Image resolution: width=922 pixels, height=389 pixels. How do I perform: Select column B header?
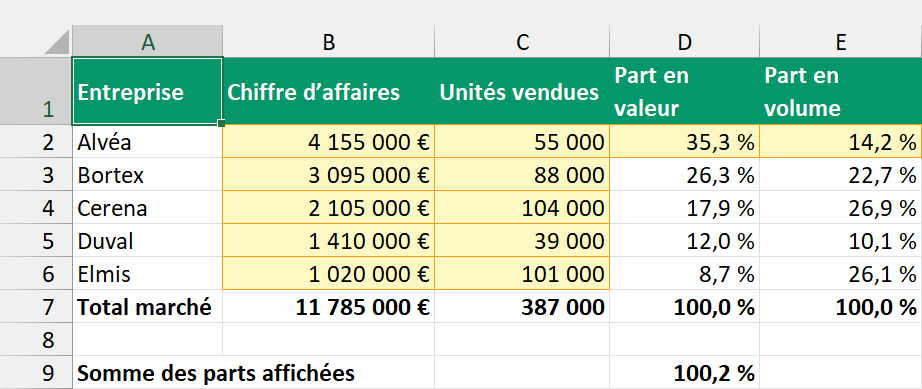(329, 42)
